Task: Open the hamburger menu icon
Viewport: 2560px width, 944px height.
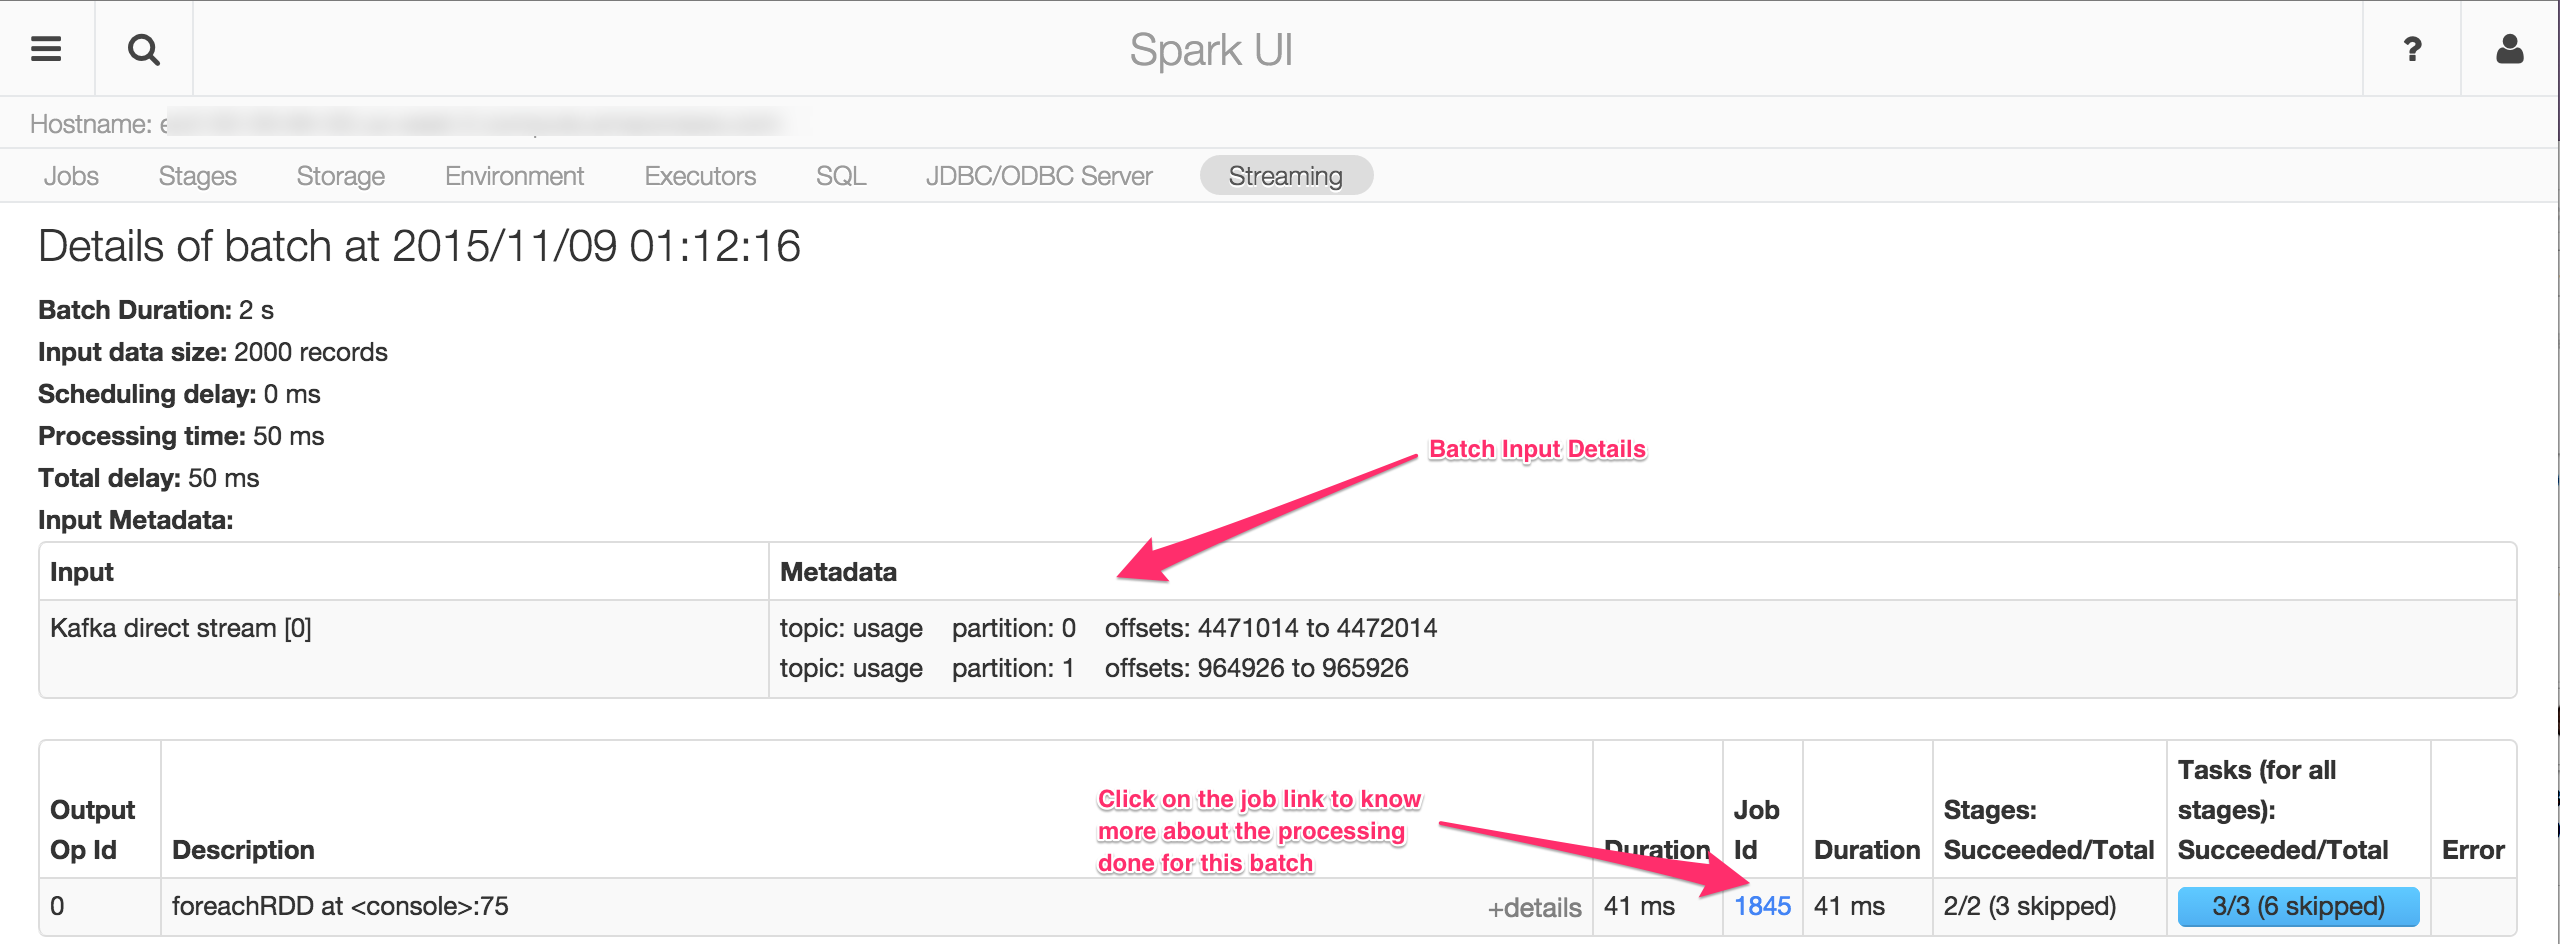Action: 46,49
